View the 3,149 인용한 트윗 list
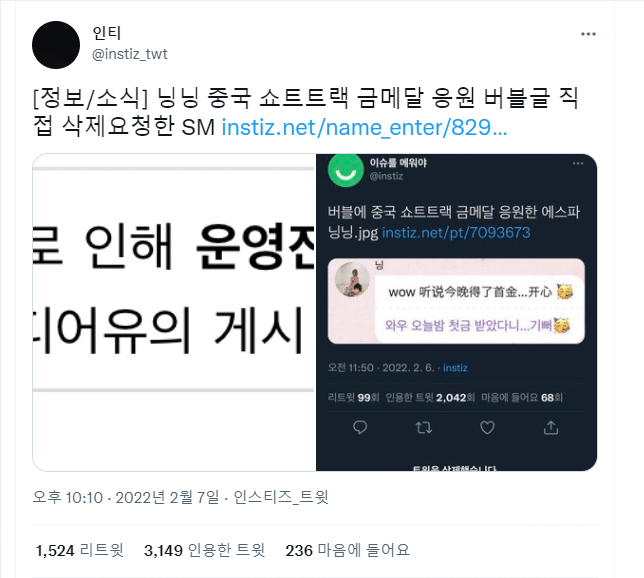644x578 pixels. tap(204, 550)
